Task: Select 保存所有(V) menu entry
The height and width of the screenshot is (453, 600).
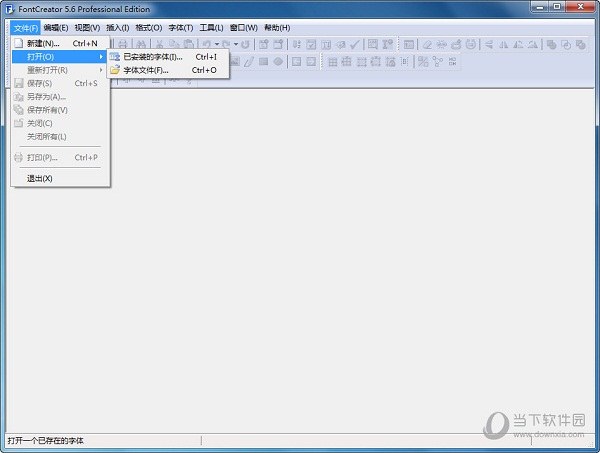Action: [x=60, y=110]
